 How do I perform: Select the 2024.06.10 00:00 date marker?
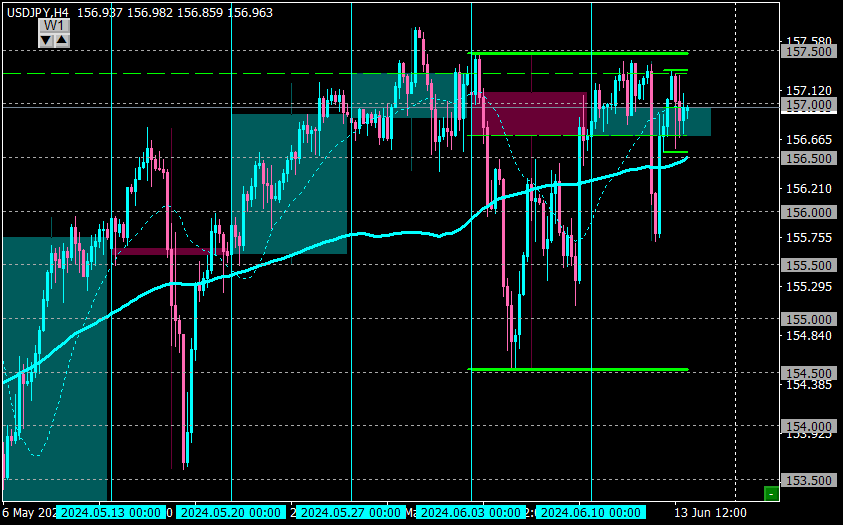tap(591, 513)
